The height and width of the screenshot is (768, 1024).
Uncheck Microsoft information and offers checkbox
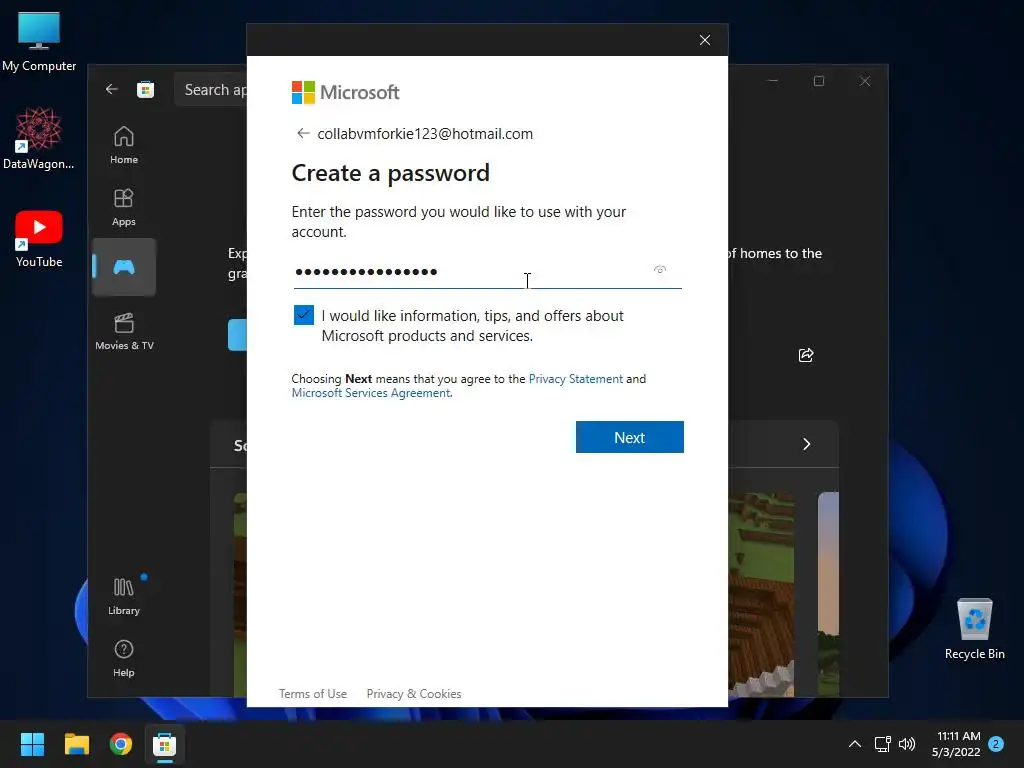coord(304,315)
